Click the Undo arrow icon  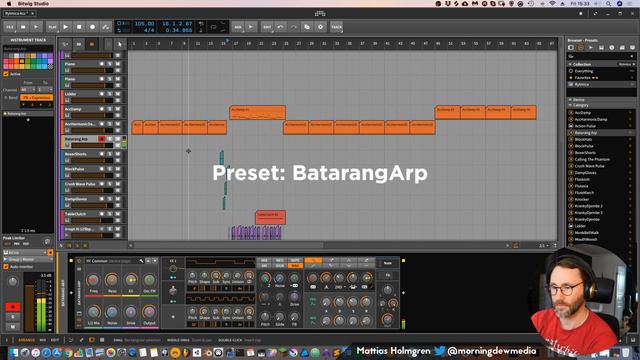pyautogui.click(x=280, y=27)
